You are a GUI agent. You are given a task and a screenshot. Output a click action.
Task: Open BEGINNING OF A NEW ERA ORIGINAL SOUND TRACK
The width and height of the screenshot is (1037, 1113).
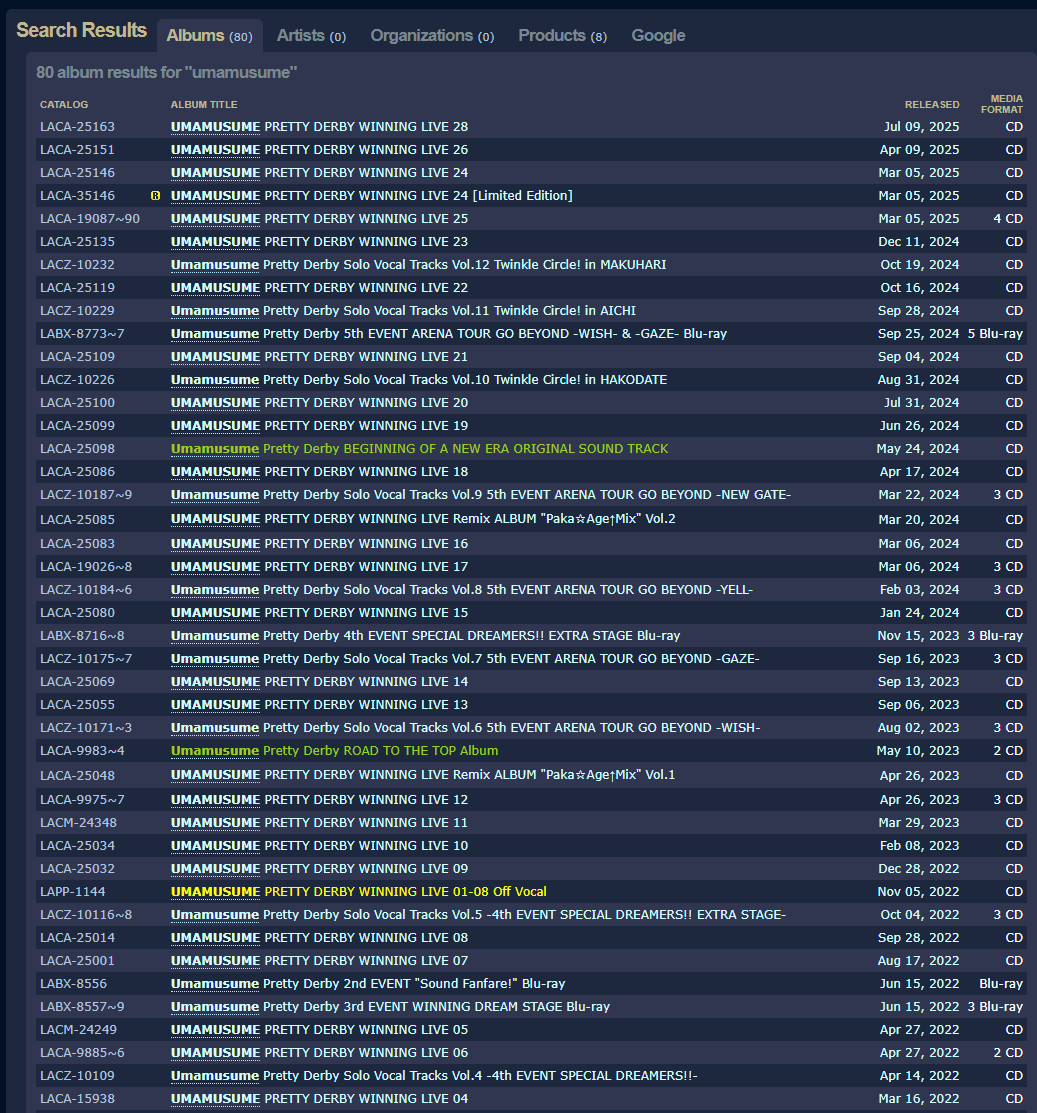point(419,449)
